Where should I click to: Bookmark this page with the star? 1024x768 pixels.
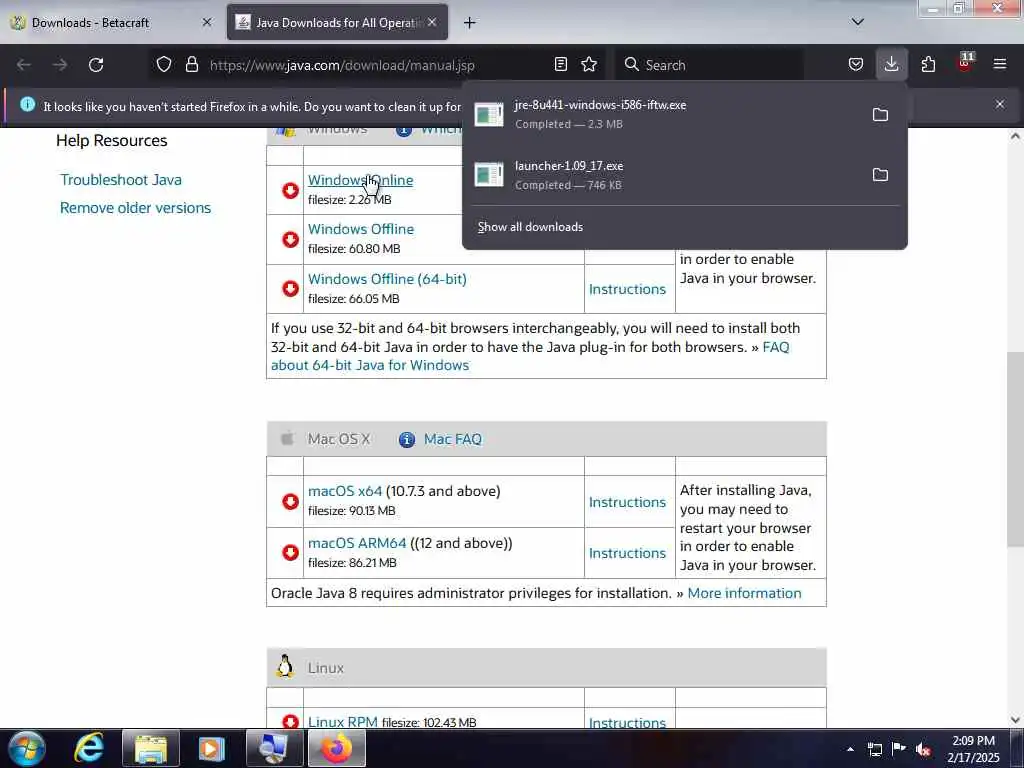(x=589, y=65)
